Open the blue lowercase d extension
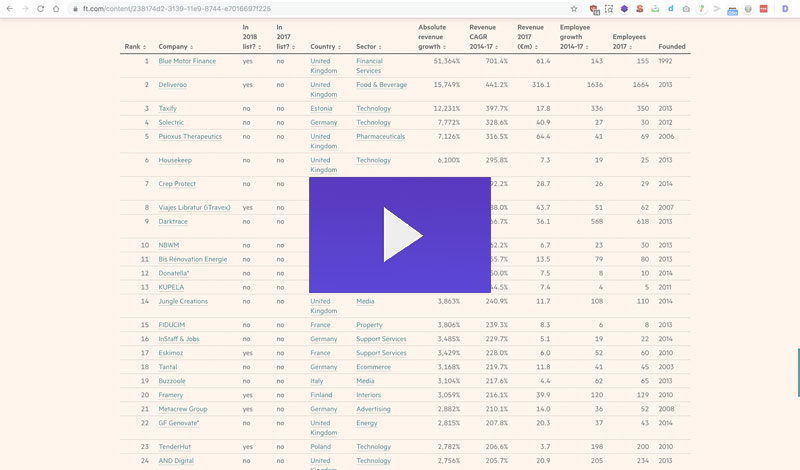This screenshot has width=800, height=470. tap(671, 9)
